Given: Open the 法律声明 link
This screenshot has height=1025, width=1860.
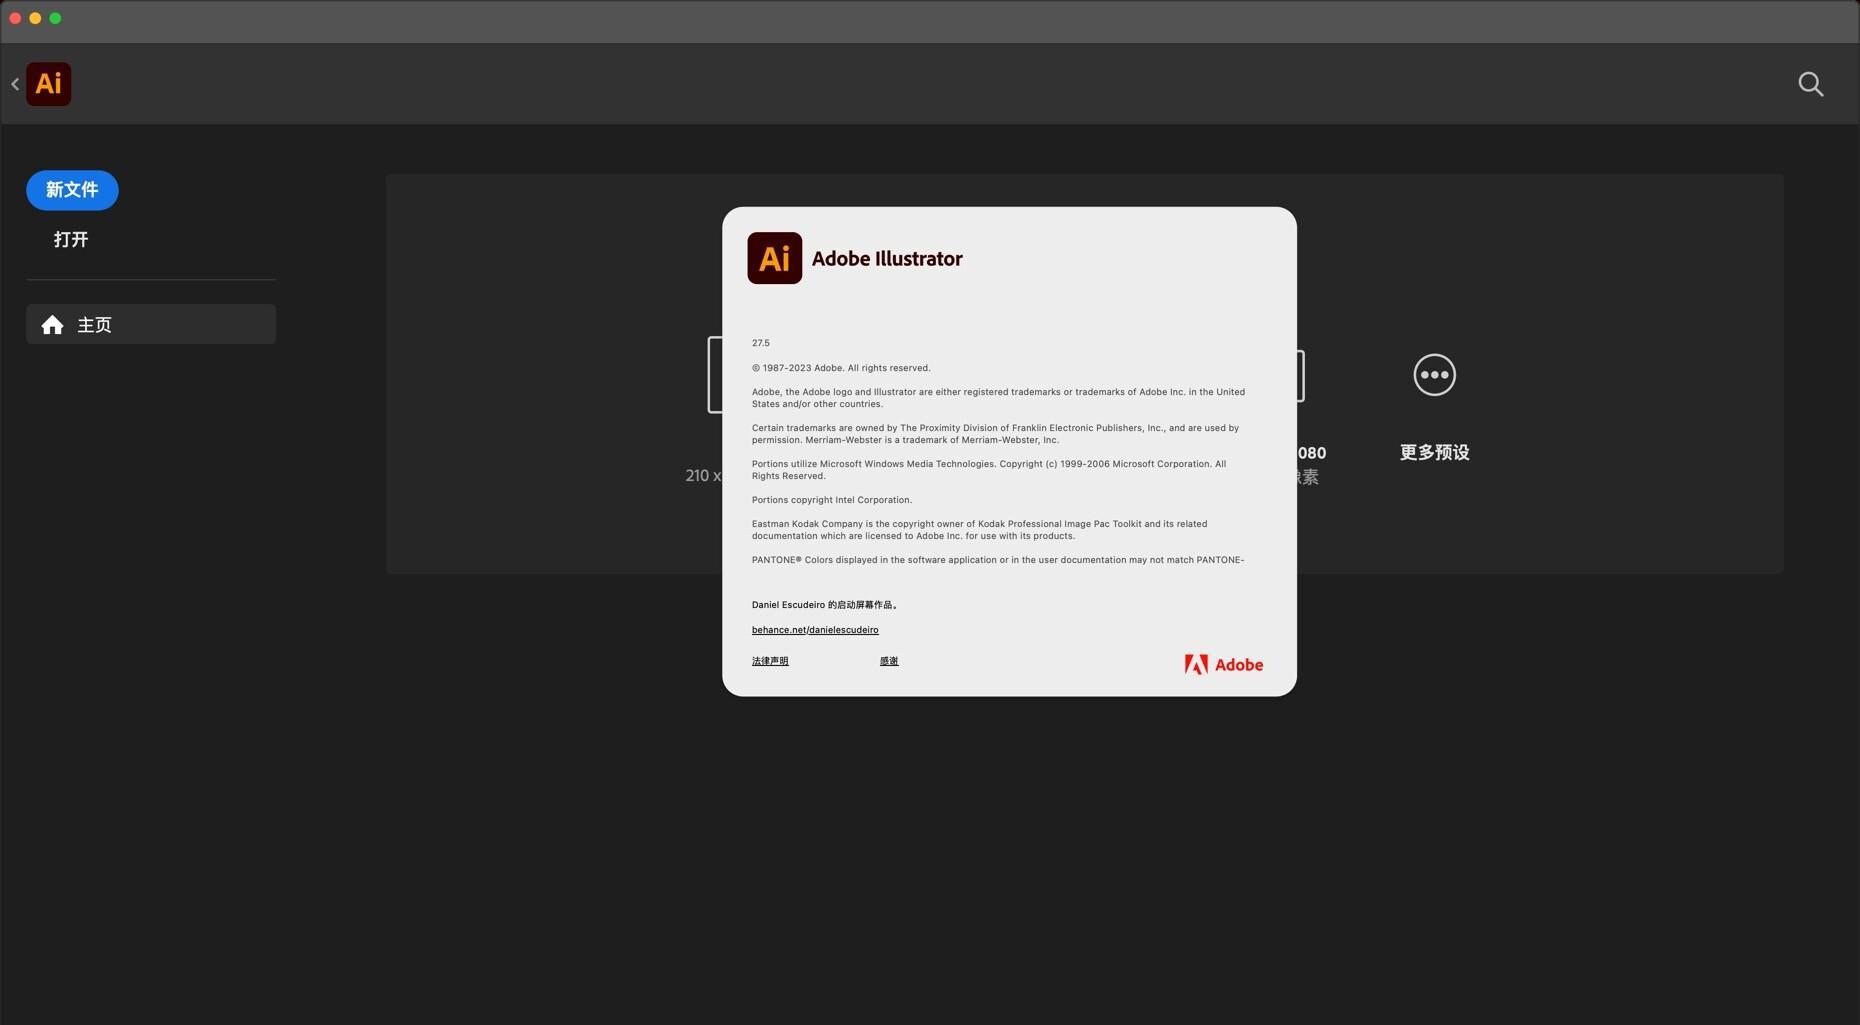Looking at the screenshot, I should pyautogui.click(x=770, y=661).
